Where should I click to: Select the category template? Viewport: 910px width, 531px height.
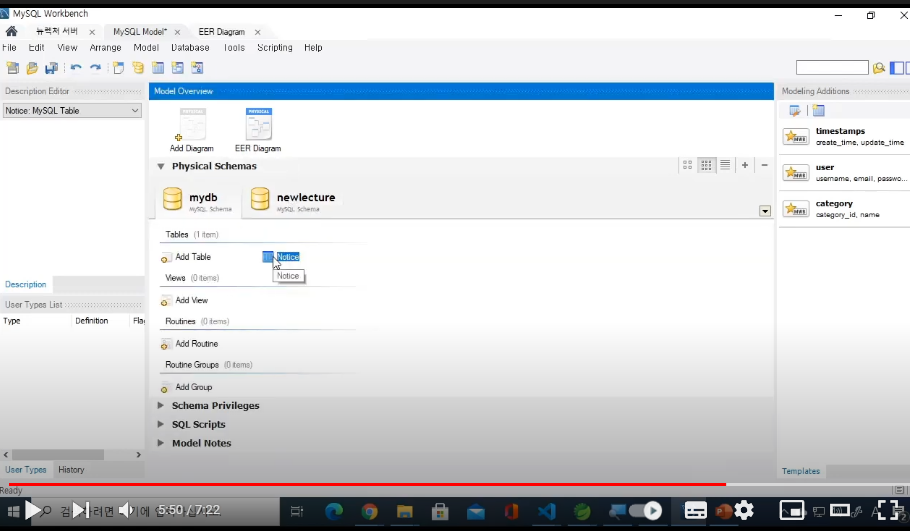[x=844, y=209]
